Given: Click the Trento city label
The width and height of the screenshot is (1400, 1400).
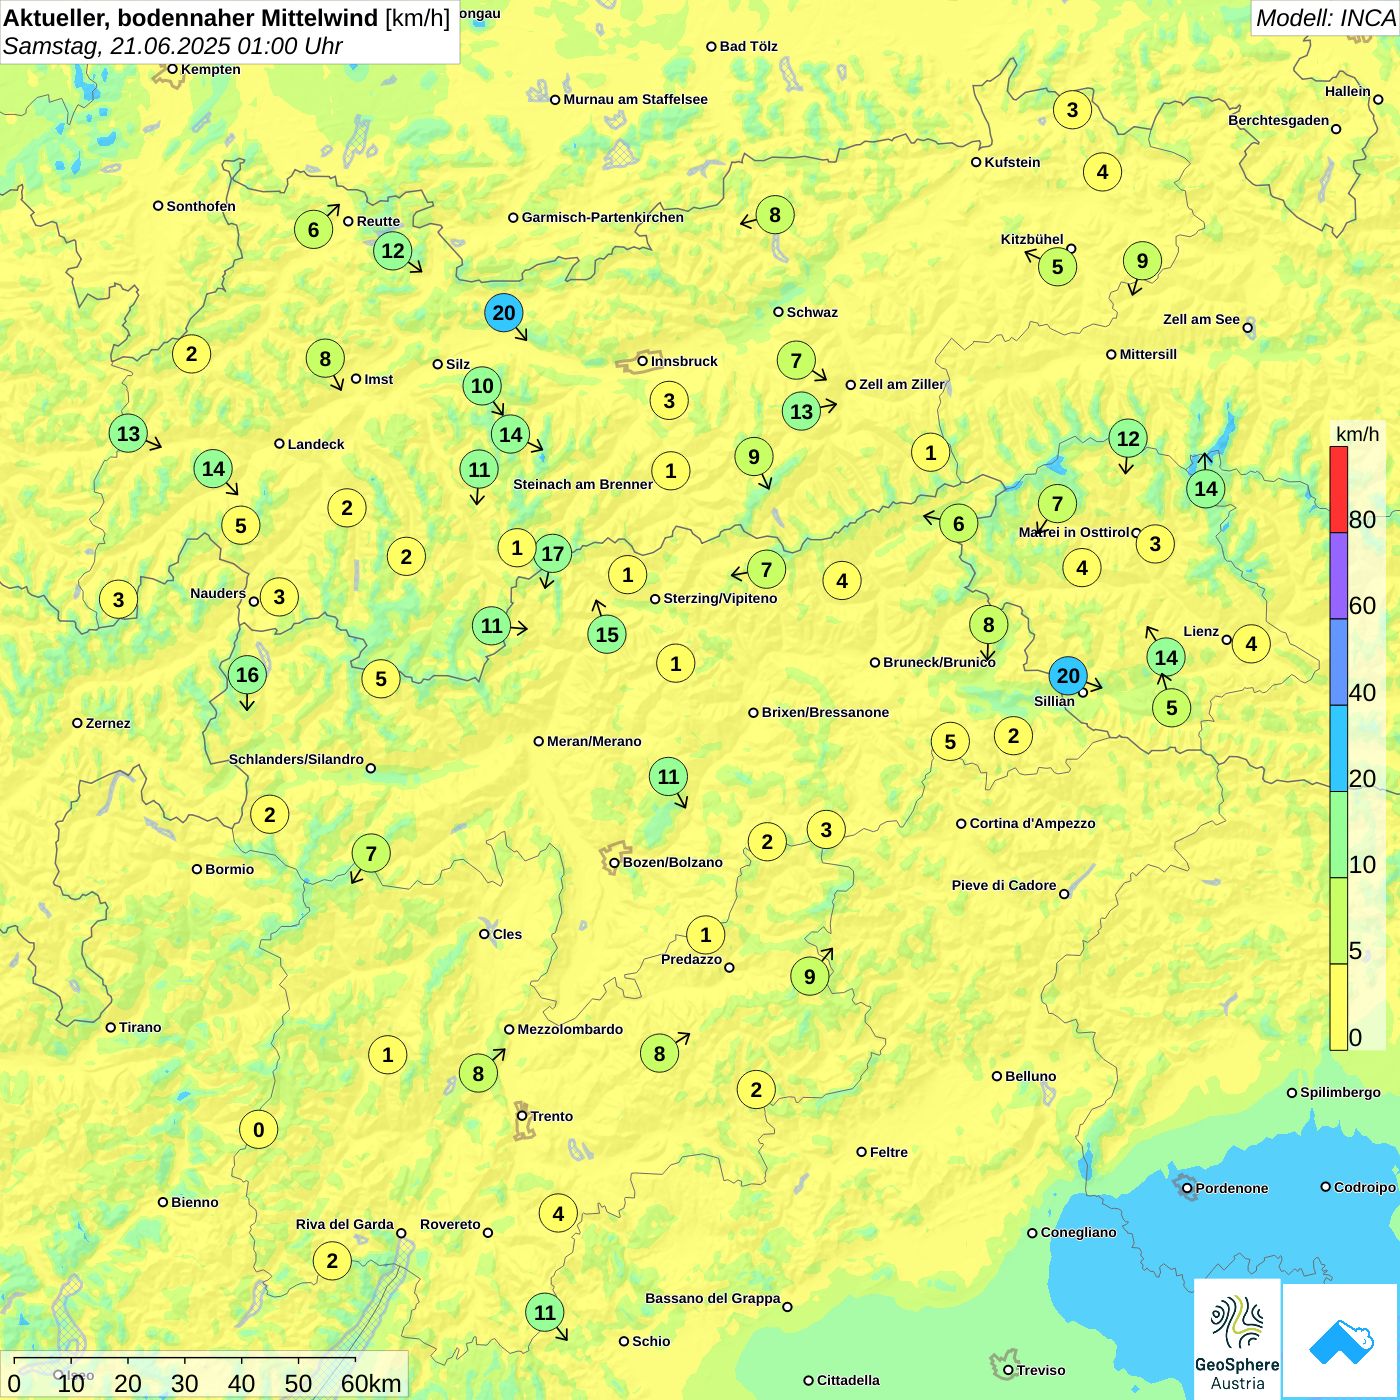Looking at the screenshot, I should 551,1116.
